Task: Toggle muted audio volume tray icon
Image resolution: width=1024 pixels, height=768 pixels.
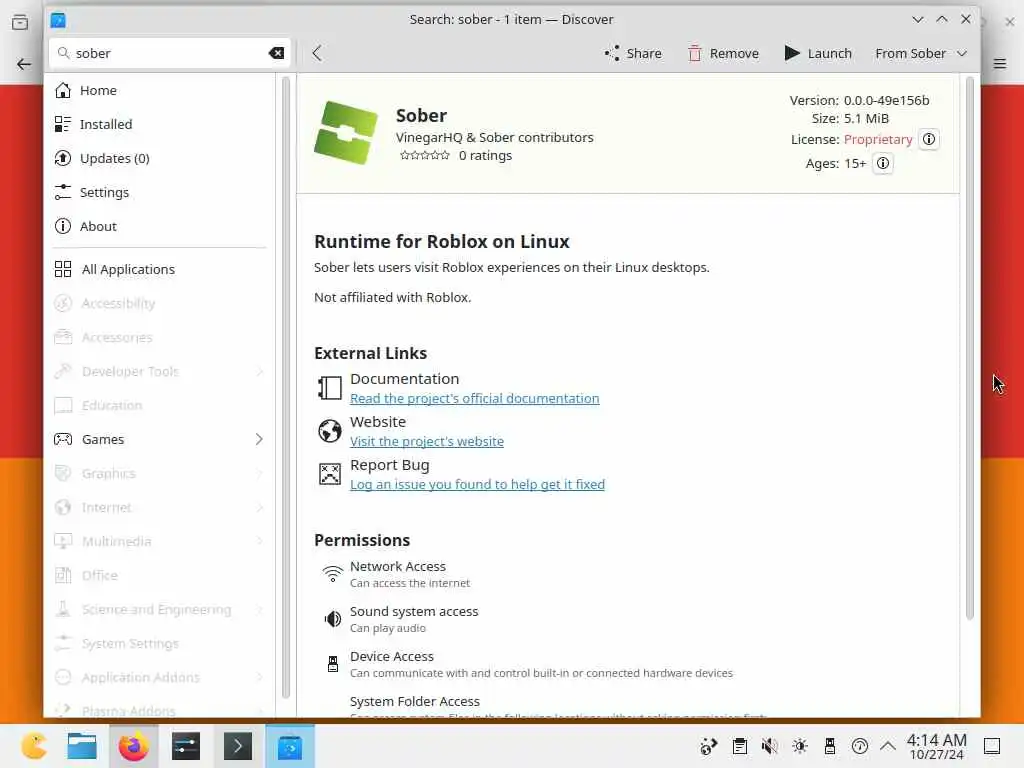Action: click(769, 746)
